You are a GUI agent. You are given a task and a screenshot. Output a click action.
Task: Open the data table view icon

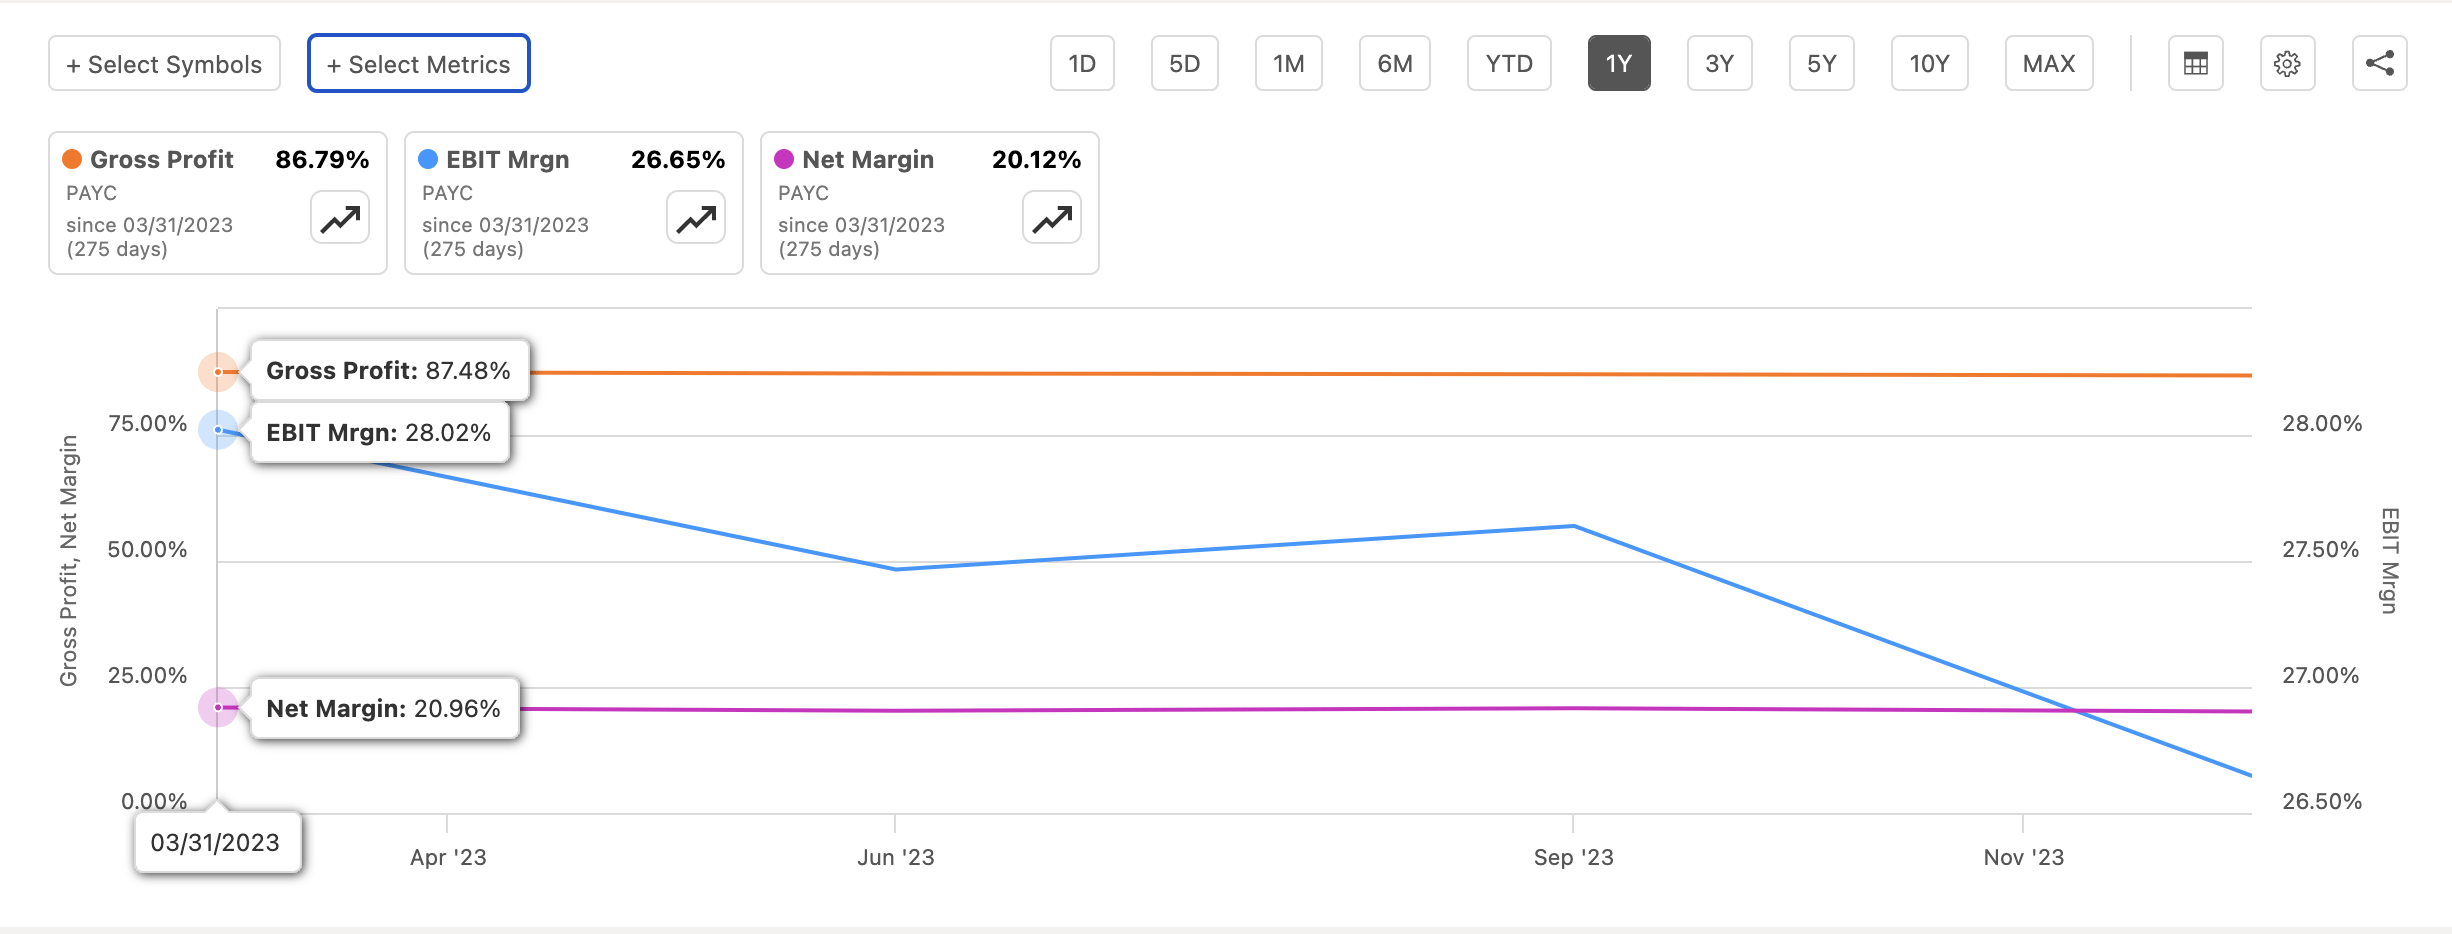(x=2195, y=62)
